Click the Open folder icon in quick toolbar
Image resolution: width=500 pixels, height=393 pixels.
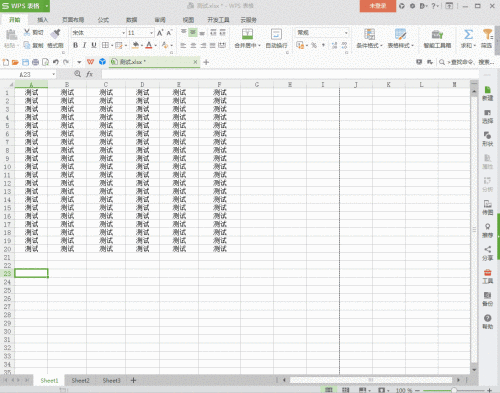coord(15,62)
